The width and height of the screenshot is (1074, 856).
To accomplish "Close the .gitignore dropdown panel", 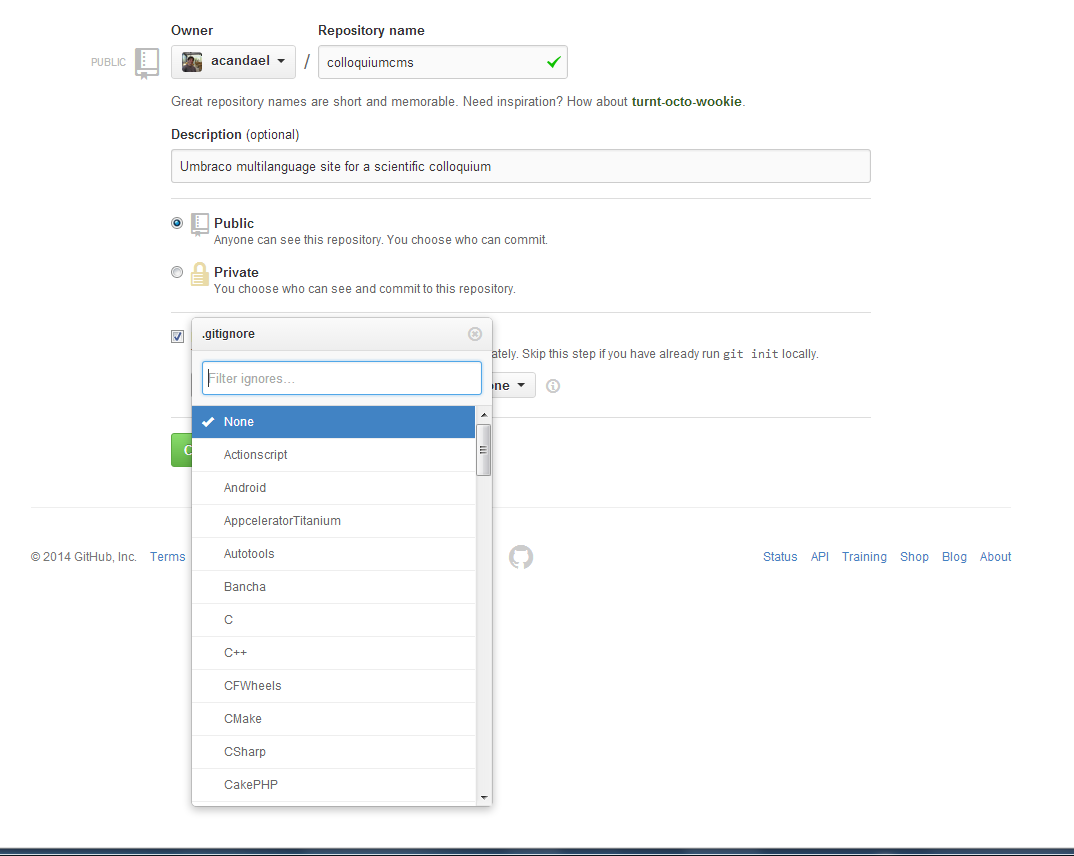I will pyautogui.click(x=475, y=333).
